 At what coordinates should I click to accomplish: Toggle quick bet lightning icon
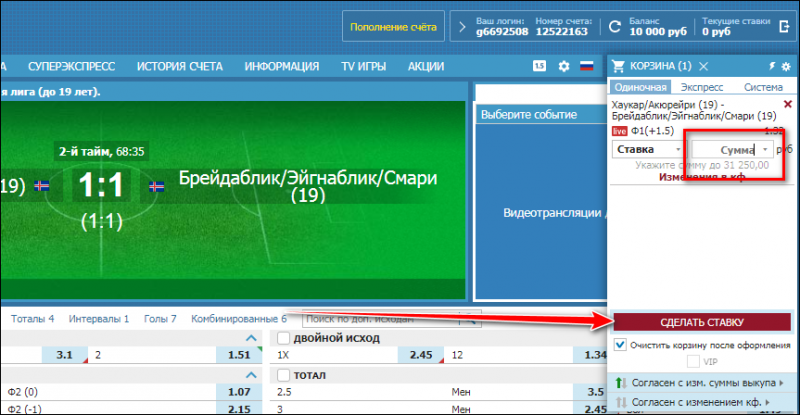(x=772, y=66)
